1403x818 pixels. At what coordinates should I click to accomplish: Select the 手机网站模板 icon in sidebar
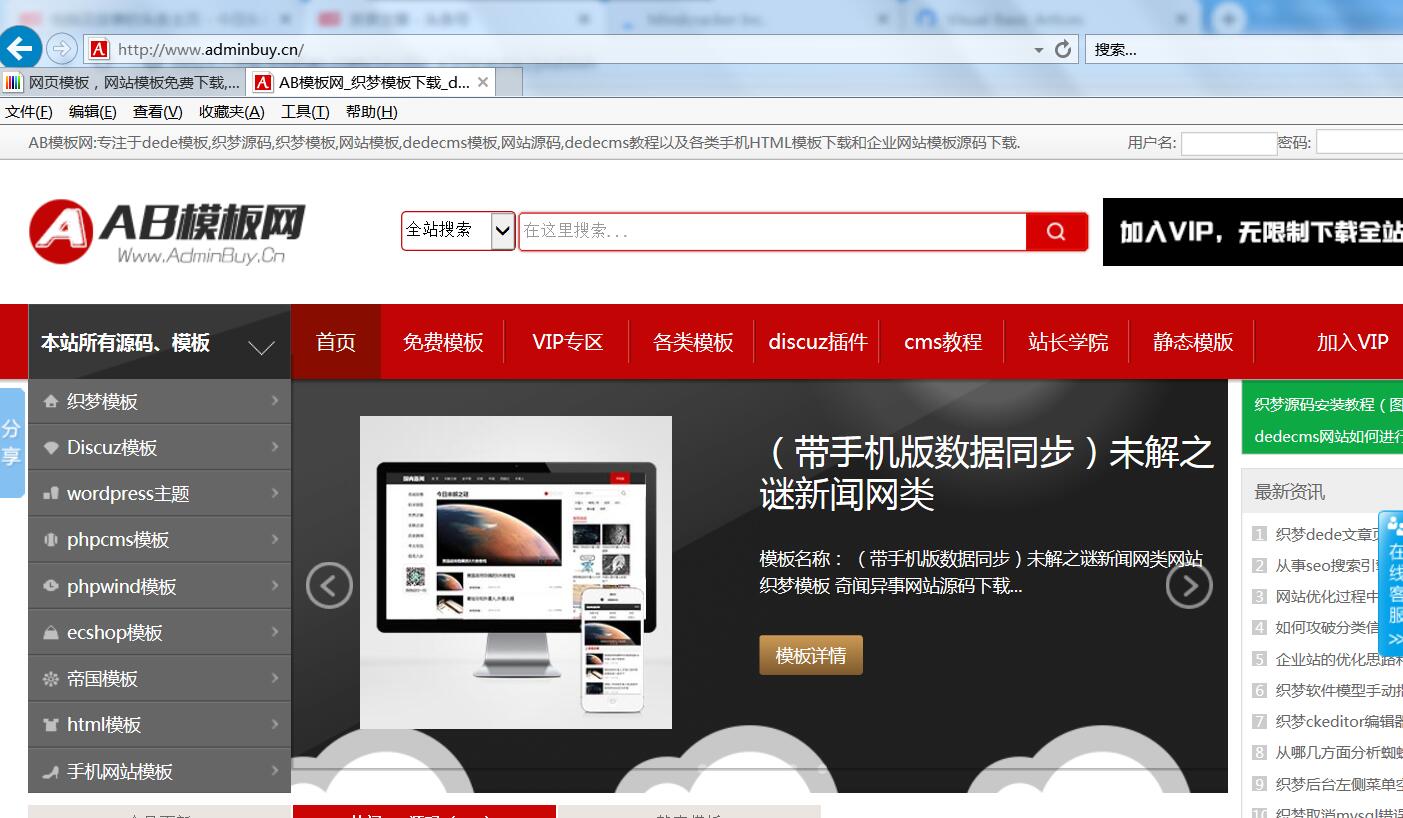pyautogui.click(x=51, y=770)
